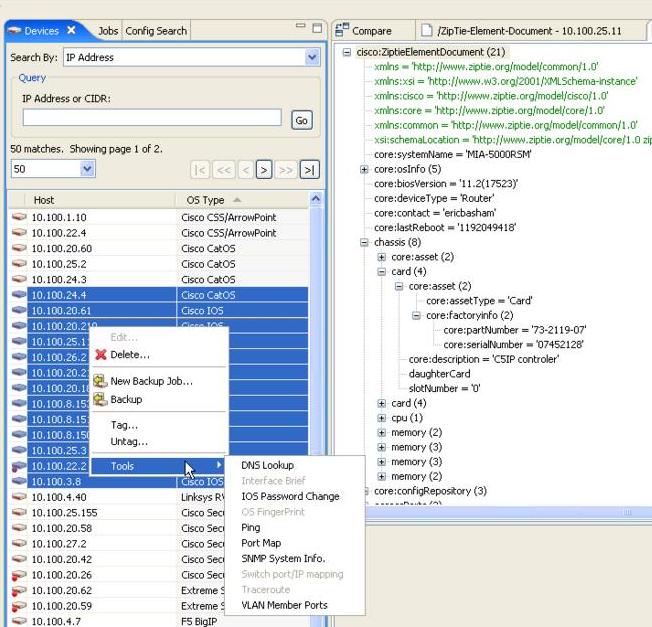Image resolution: width=652 pixels, height=627 pixels.
Task: Open the Search By dropdown
Action: (312, 57)
